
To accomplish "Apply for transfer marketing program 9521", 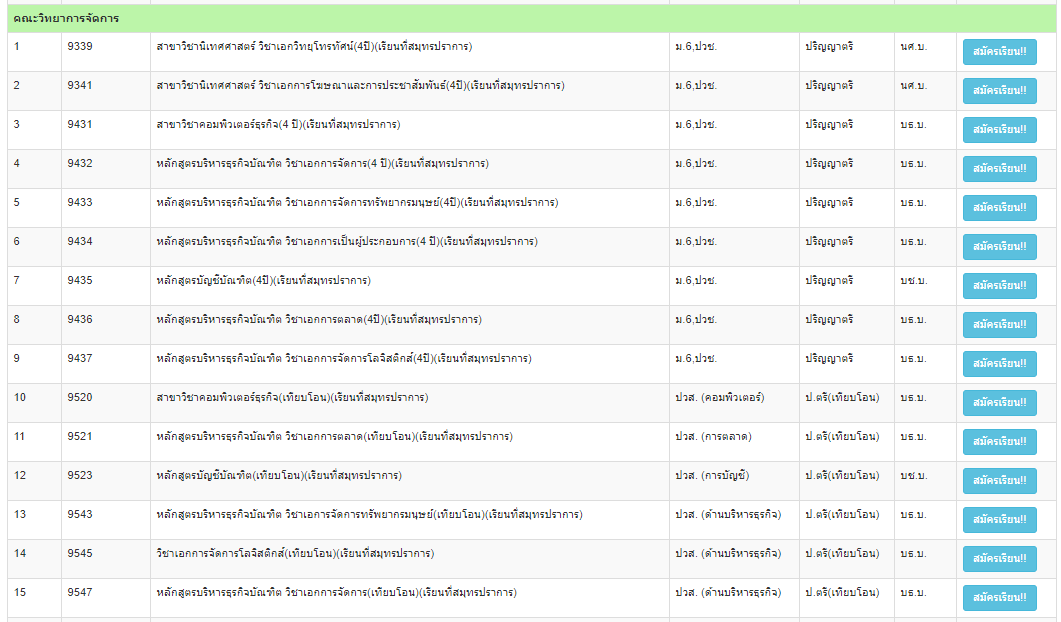I will [x=999, y=442].
